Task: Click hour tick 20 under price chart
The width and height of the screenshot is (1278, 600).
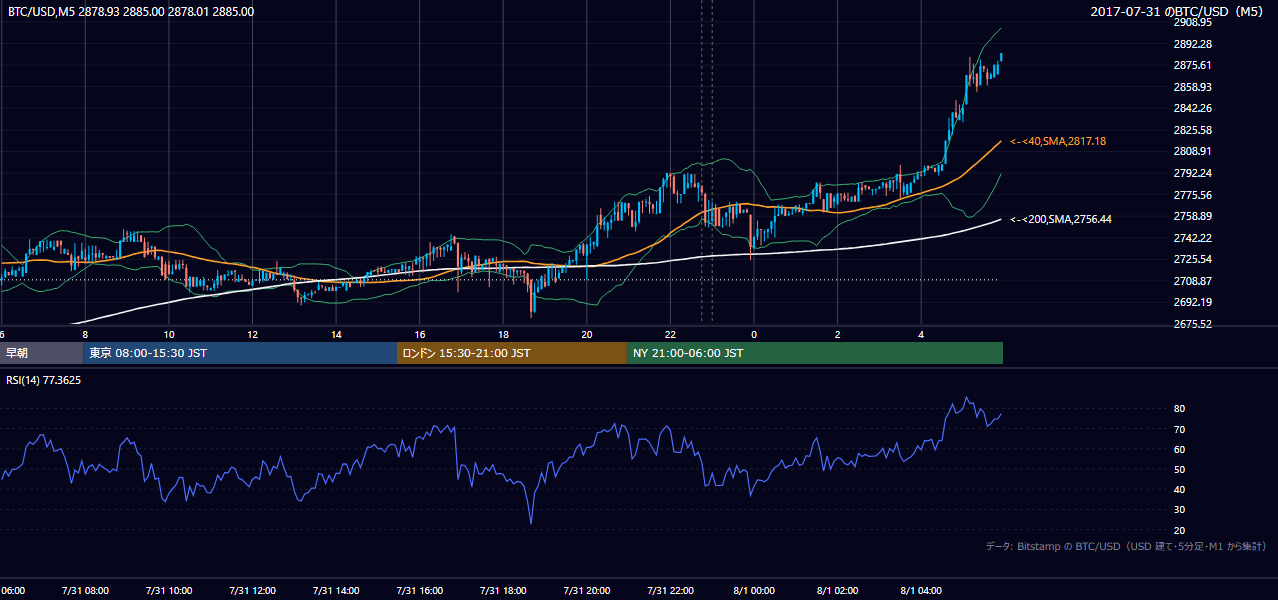Action: (x=587, y=334)
